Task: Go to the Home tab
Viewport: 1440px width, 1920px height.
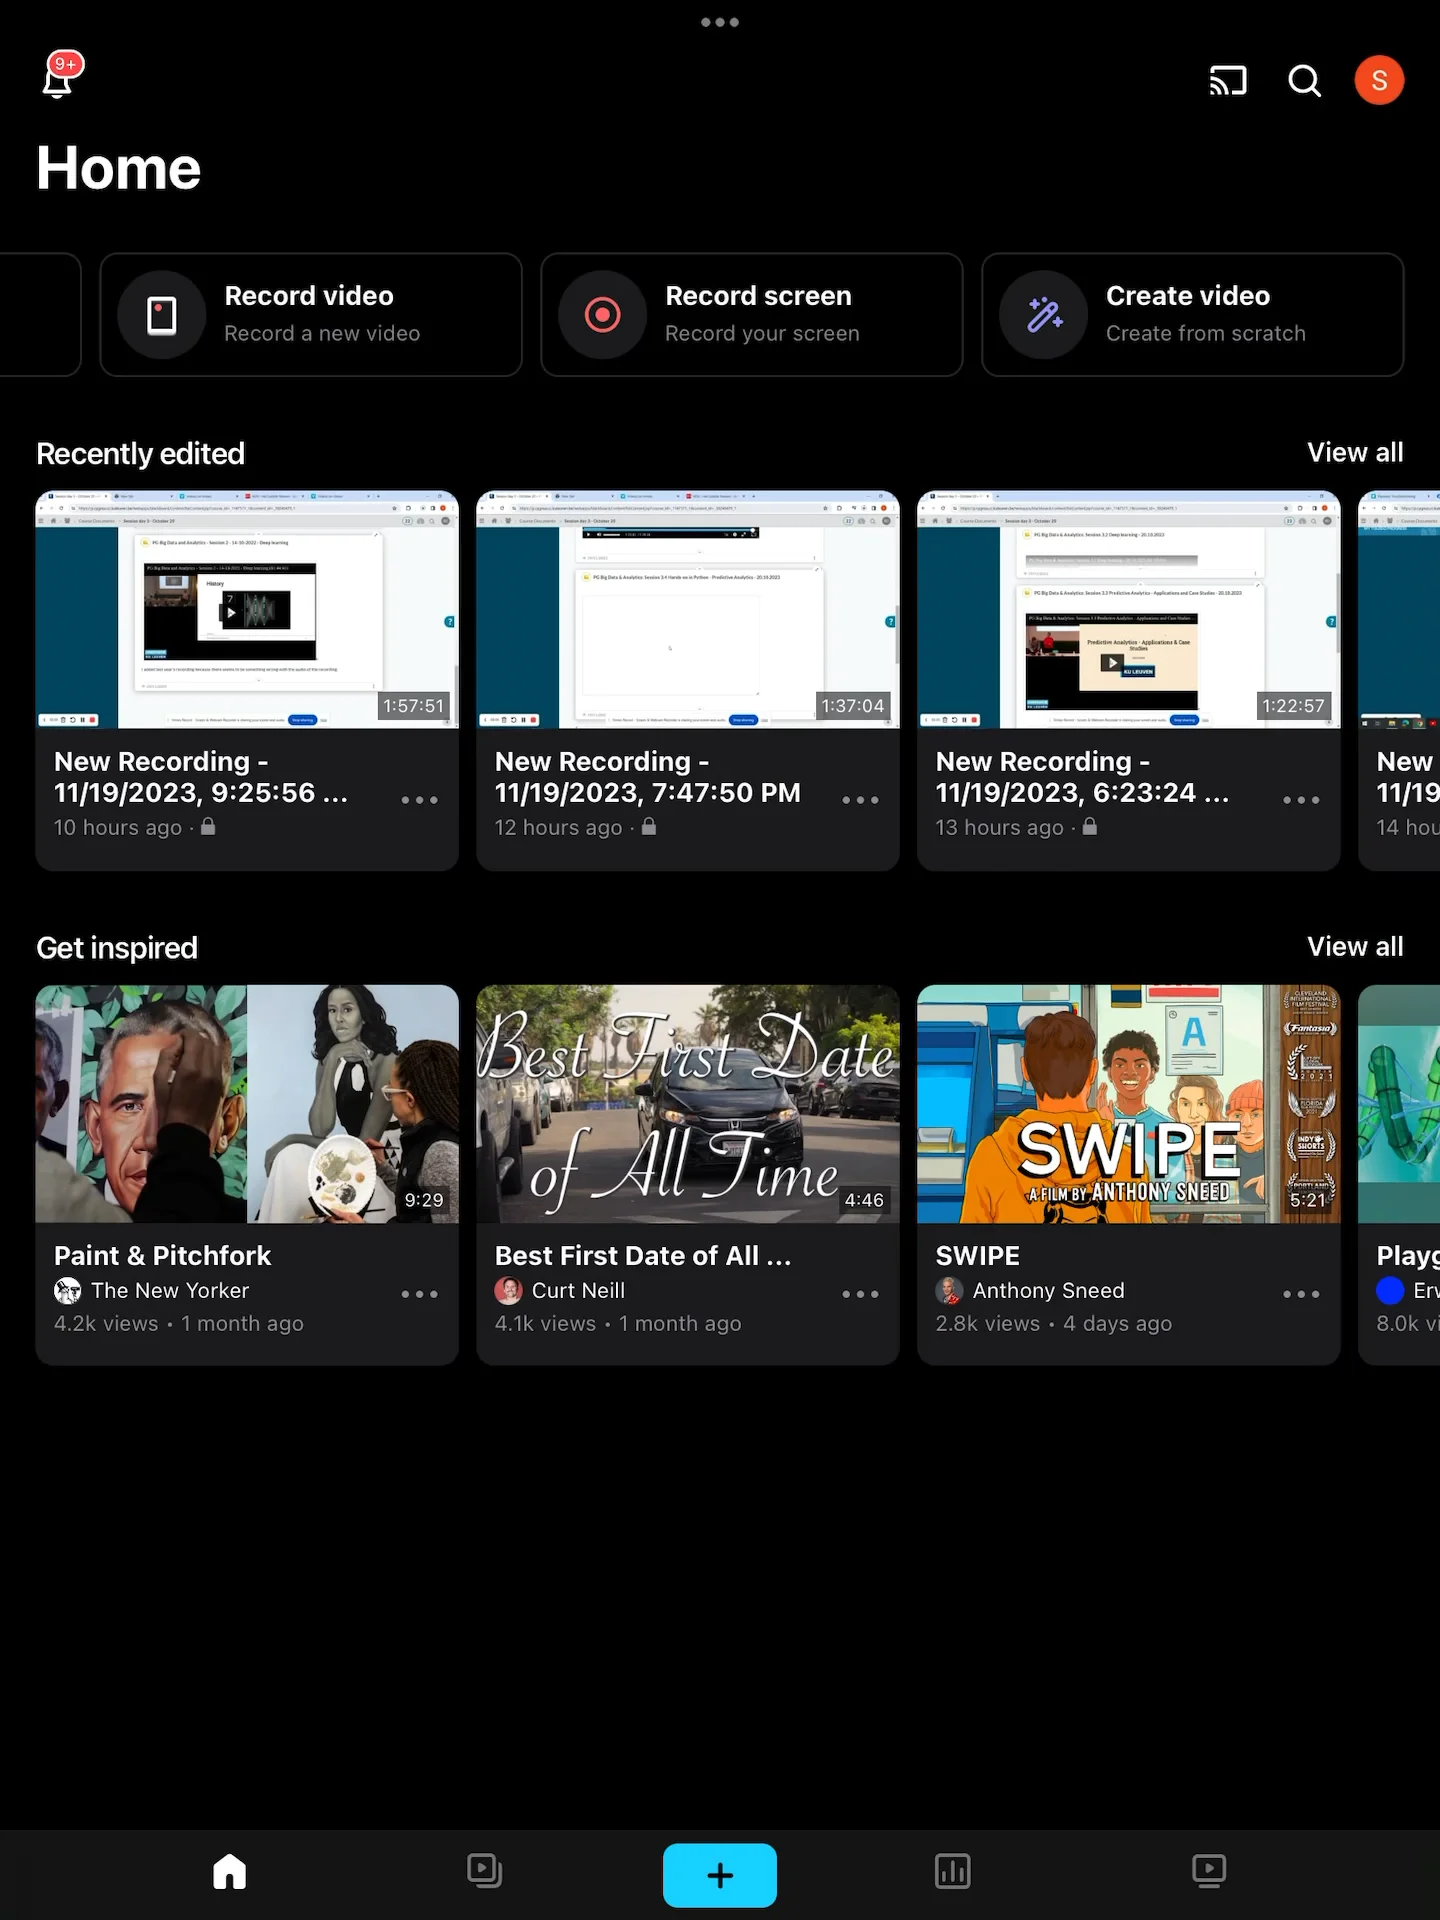Action: click(230, 1872)
